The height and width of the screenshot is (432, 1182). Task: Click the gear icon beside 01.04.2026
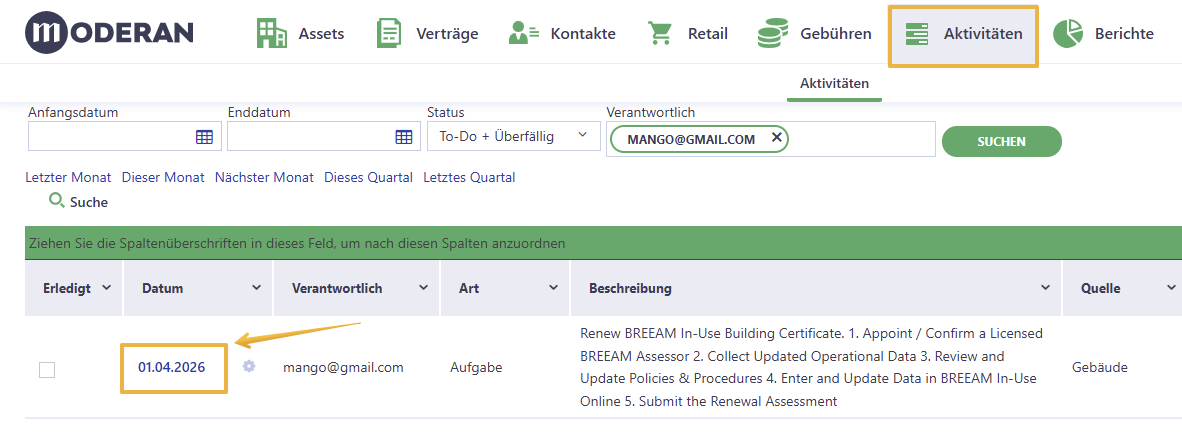point(249,366)
